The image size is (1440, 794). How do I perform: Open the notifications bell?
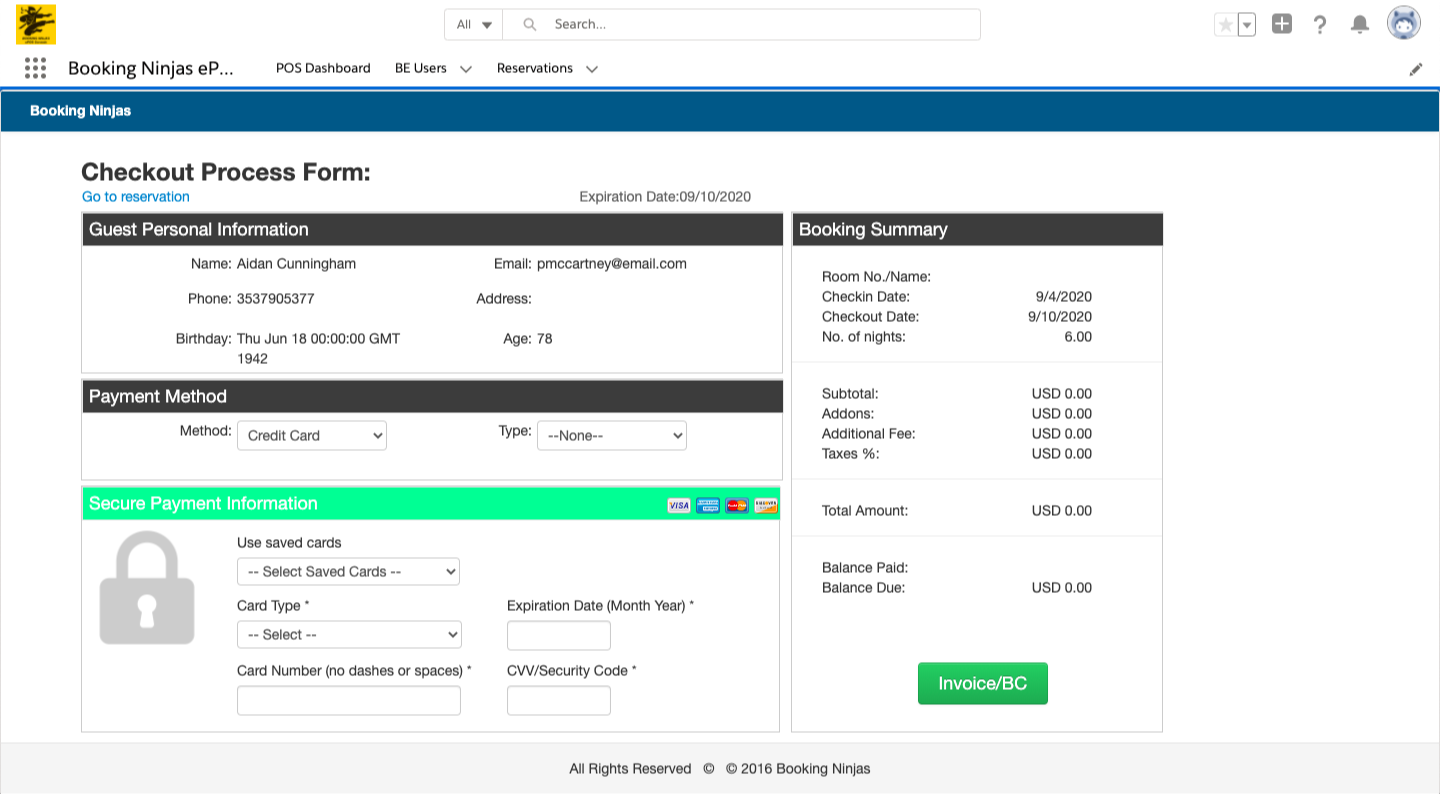(x=1360, y=25)
